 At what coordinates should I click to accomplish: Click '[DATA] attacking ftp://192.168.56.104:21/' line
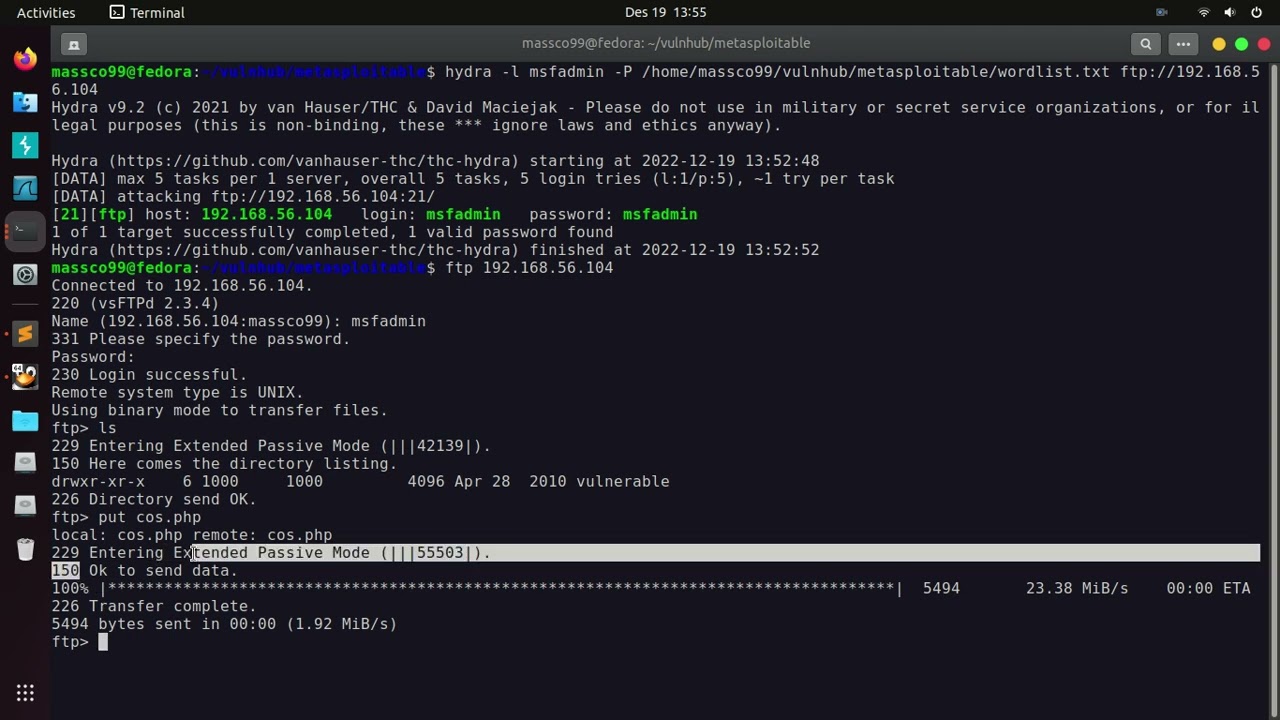(243, 197)
